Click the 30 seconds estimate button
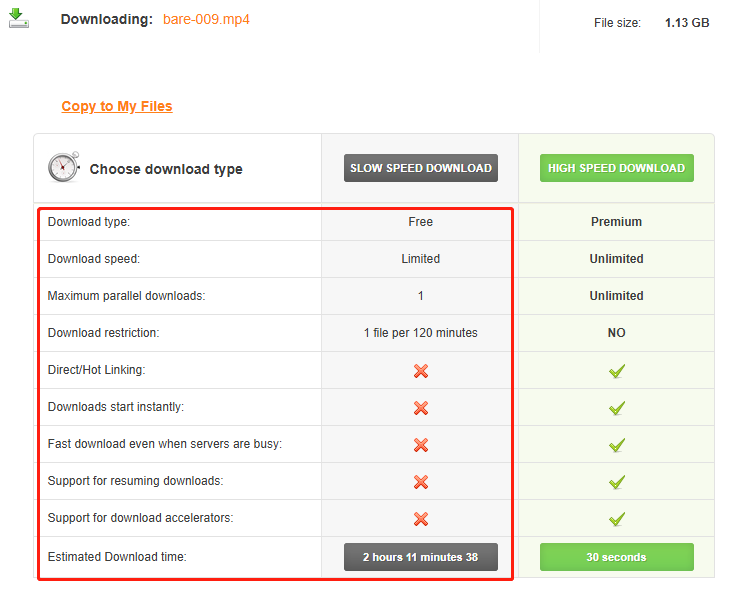The width and height of the screenshot is (731, 592). click(616, 557)
